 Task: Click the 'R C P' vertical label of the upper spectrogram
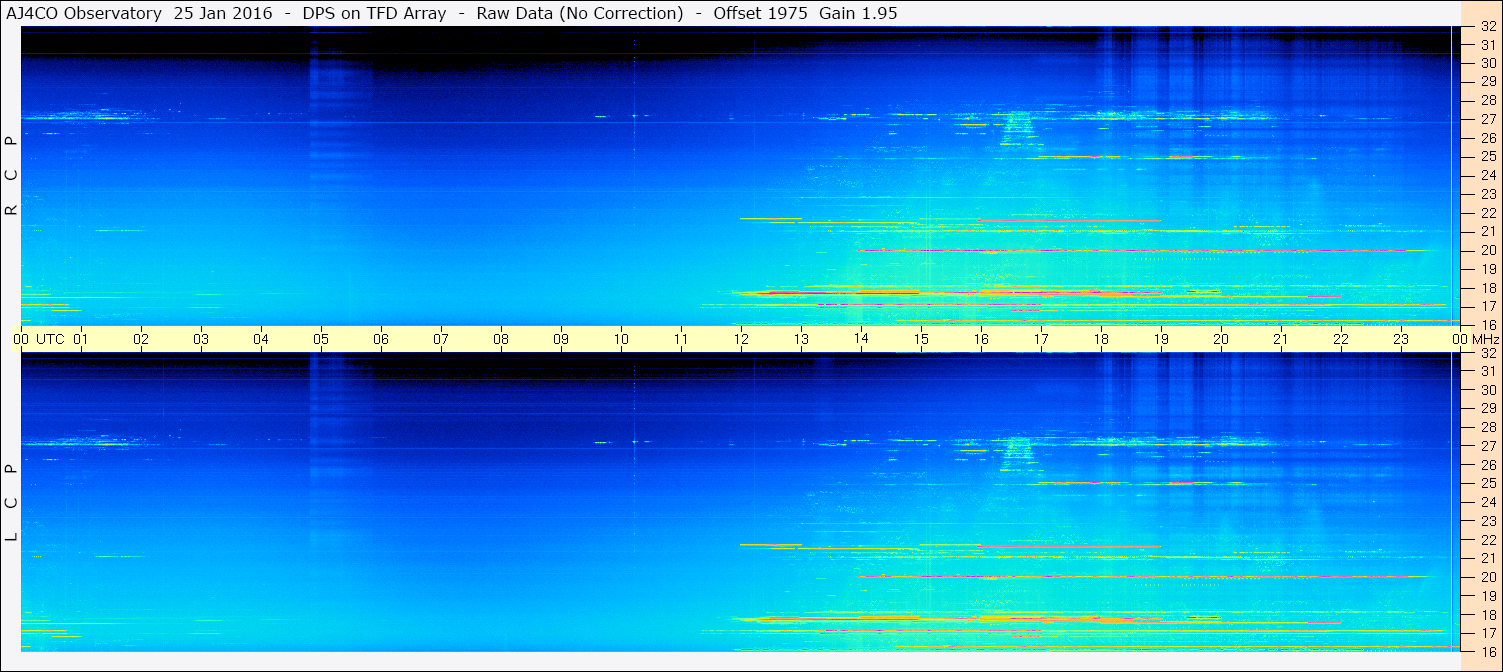[12, 177]
